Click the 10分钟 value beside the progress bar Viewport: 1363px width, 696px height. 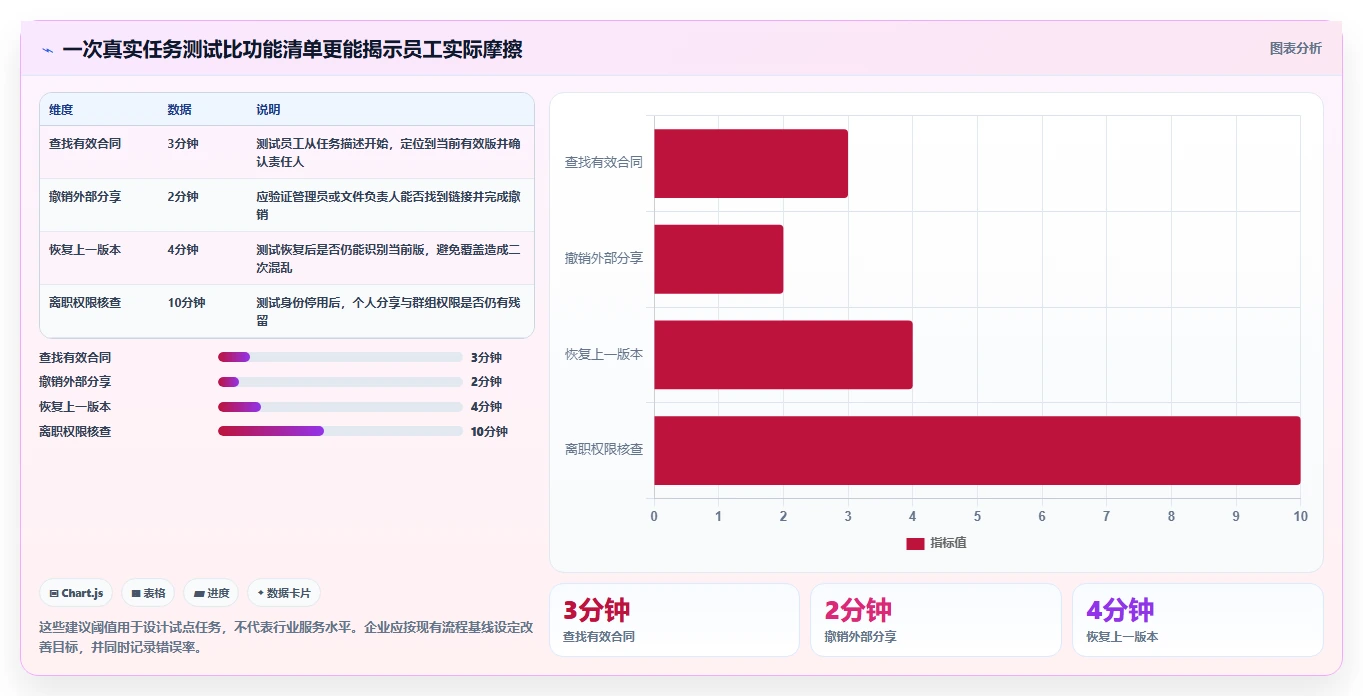click(x=489, y=432)
